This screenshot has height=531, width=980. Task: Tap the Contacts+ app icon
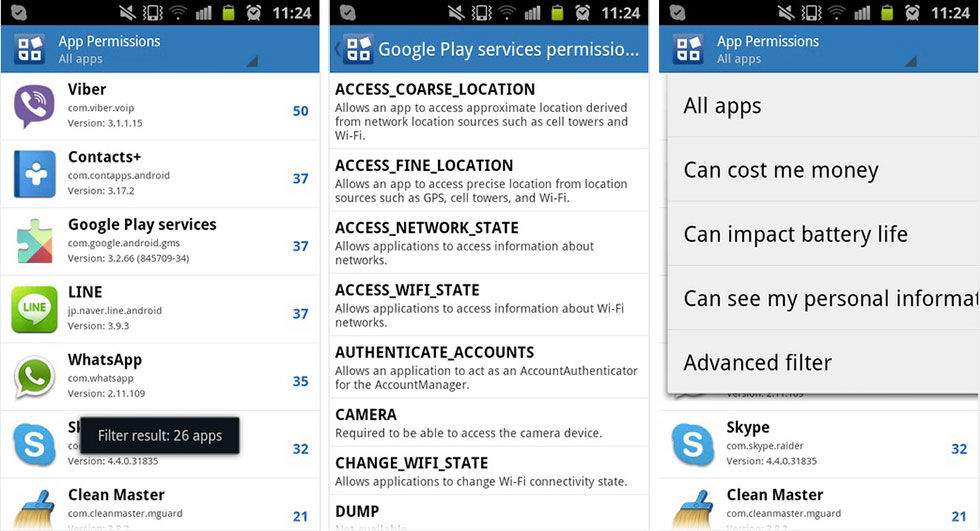click(x=34, y=174)
